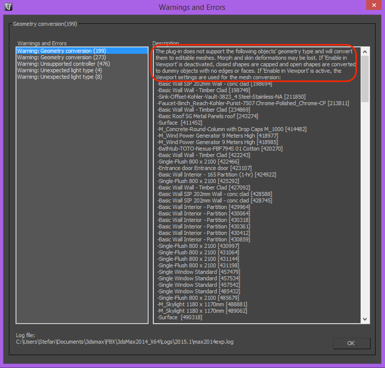This screenshot has width=385, height=368.
Task: Click the Interior Partition [430318] entry
Action: 204,220
